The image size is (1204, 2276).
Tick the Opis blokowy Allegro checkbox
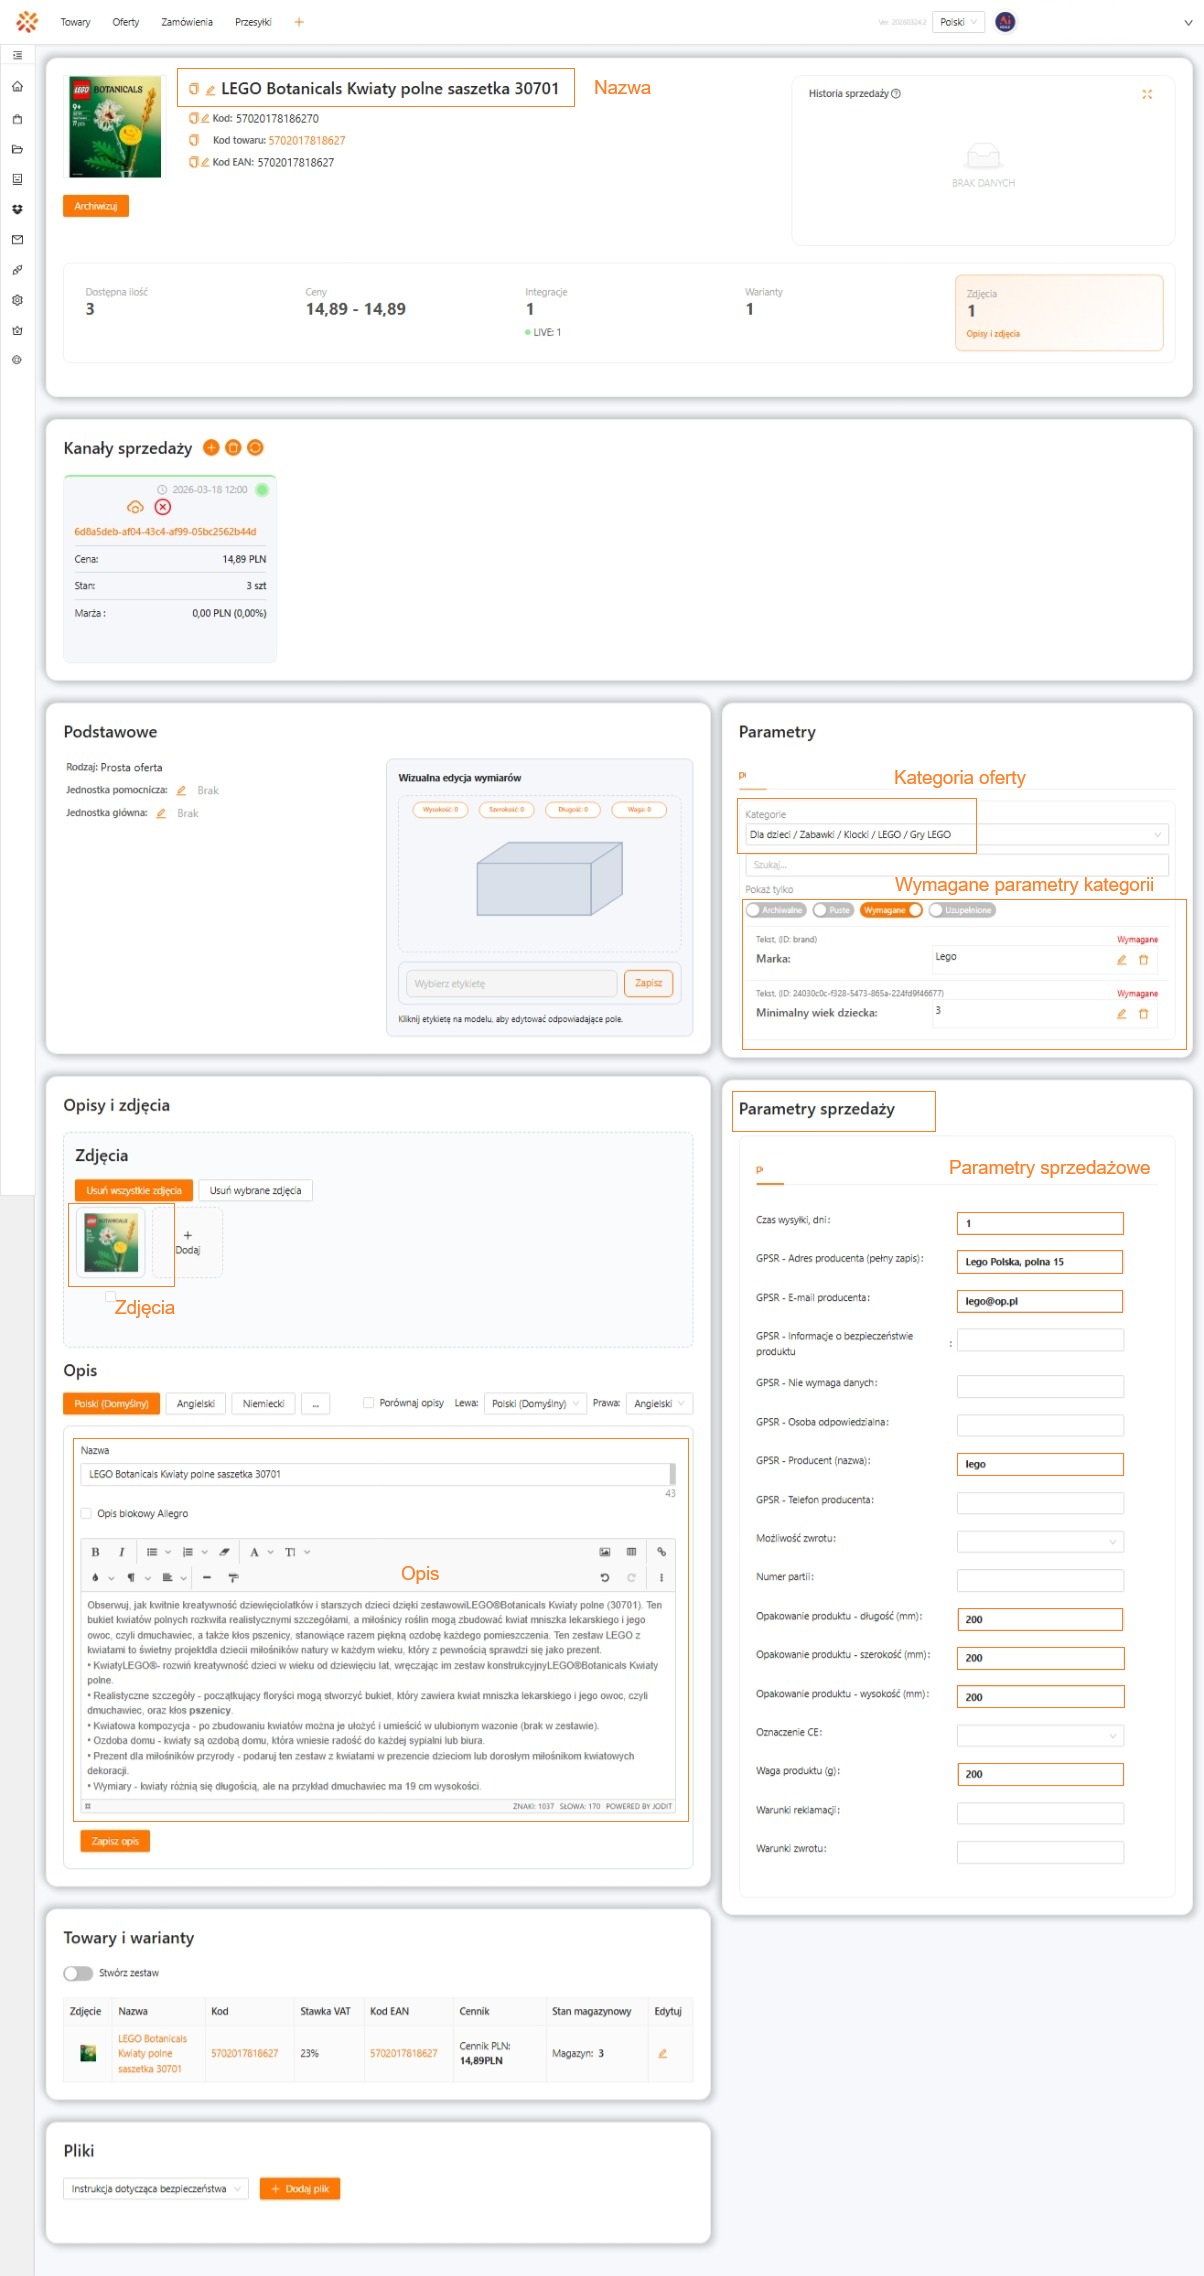click(86, 1513)
